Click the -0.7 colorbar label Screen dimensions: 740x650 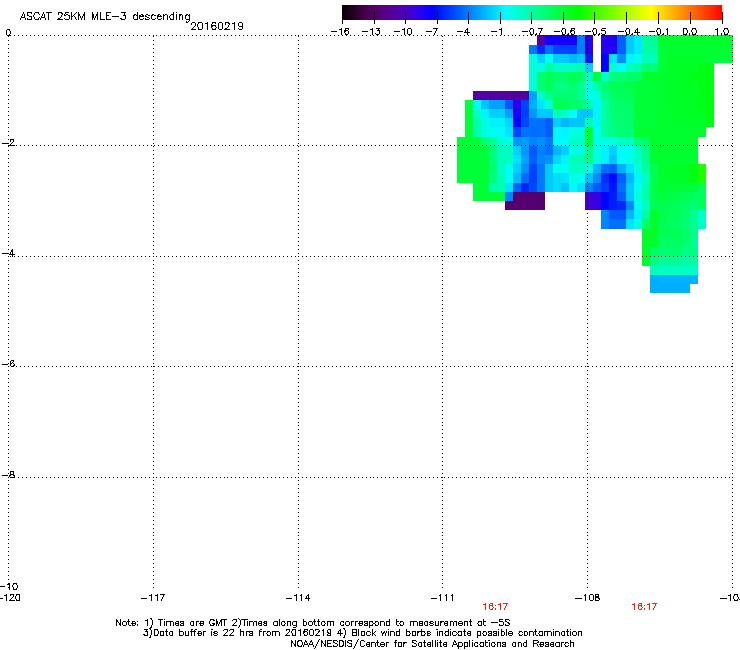532,32
